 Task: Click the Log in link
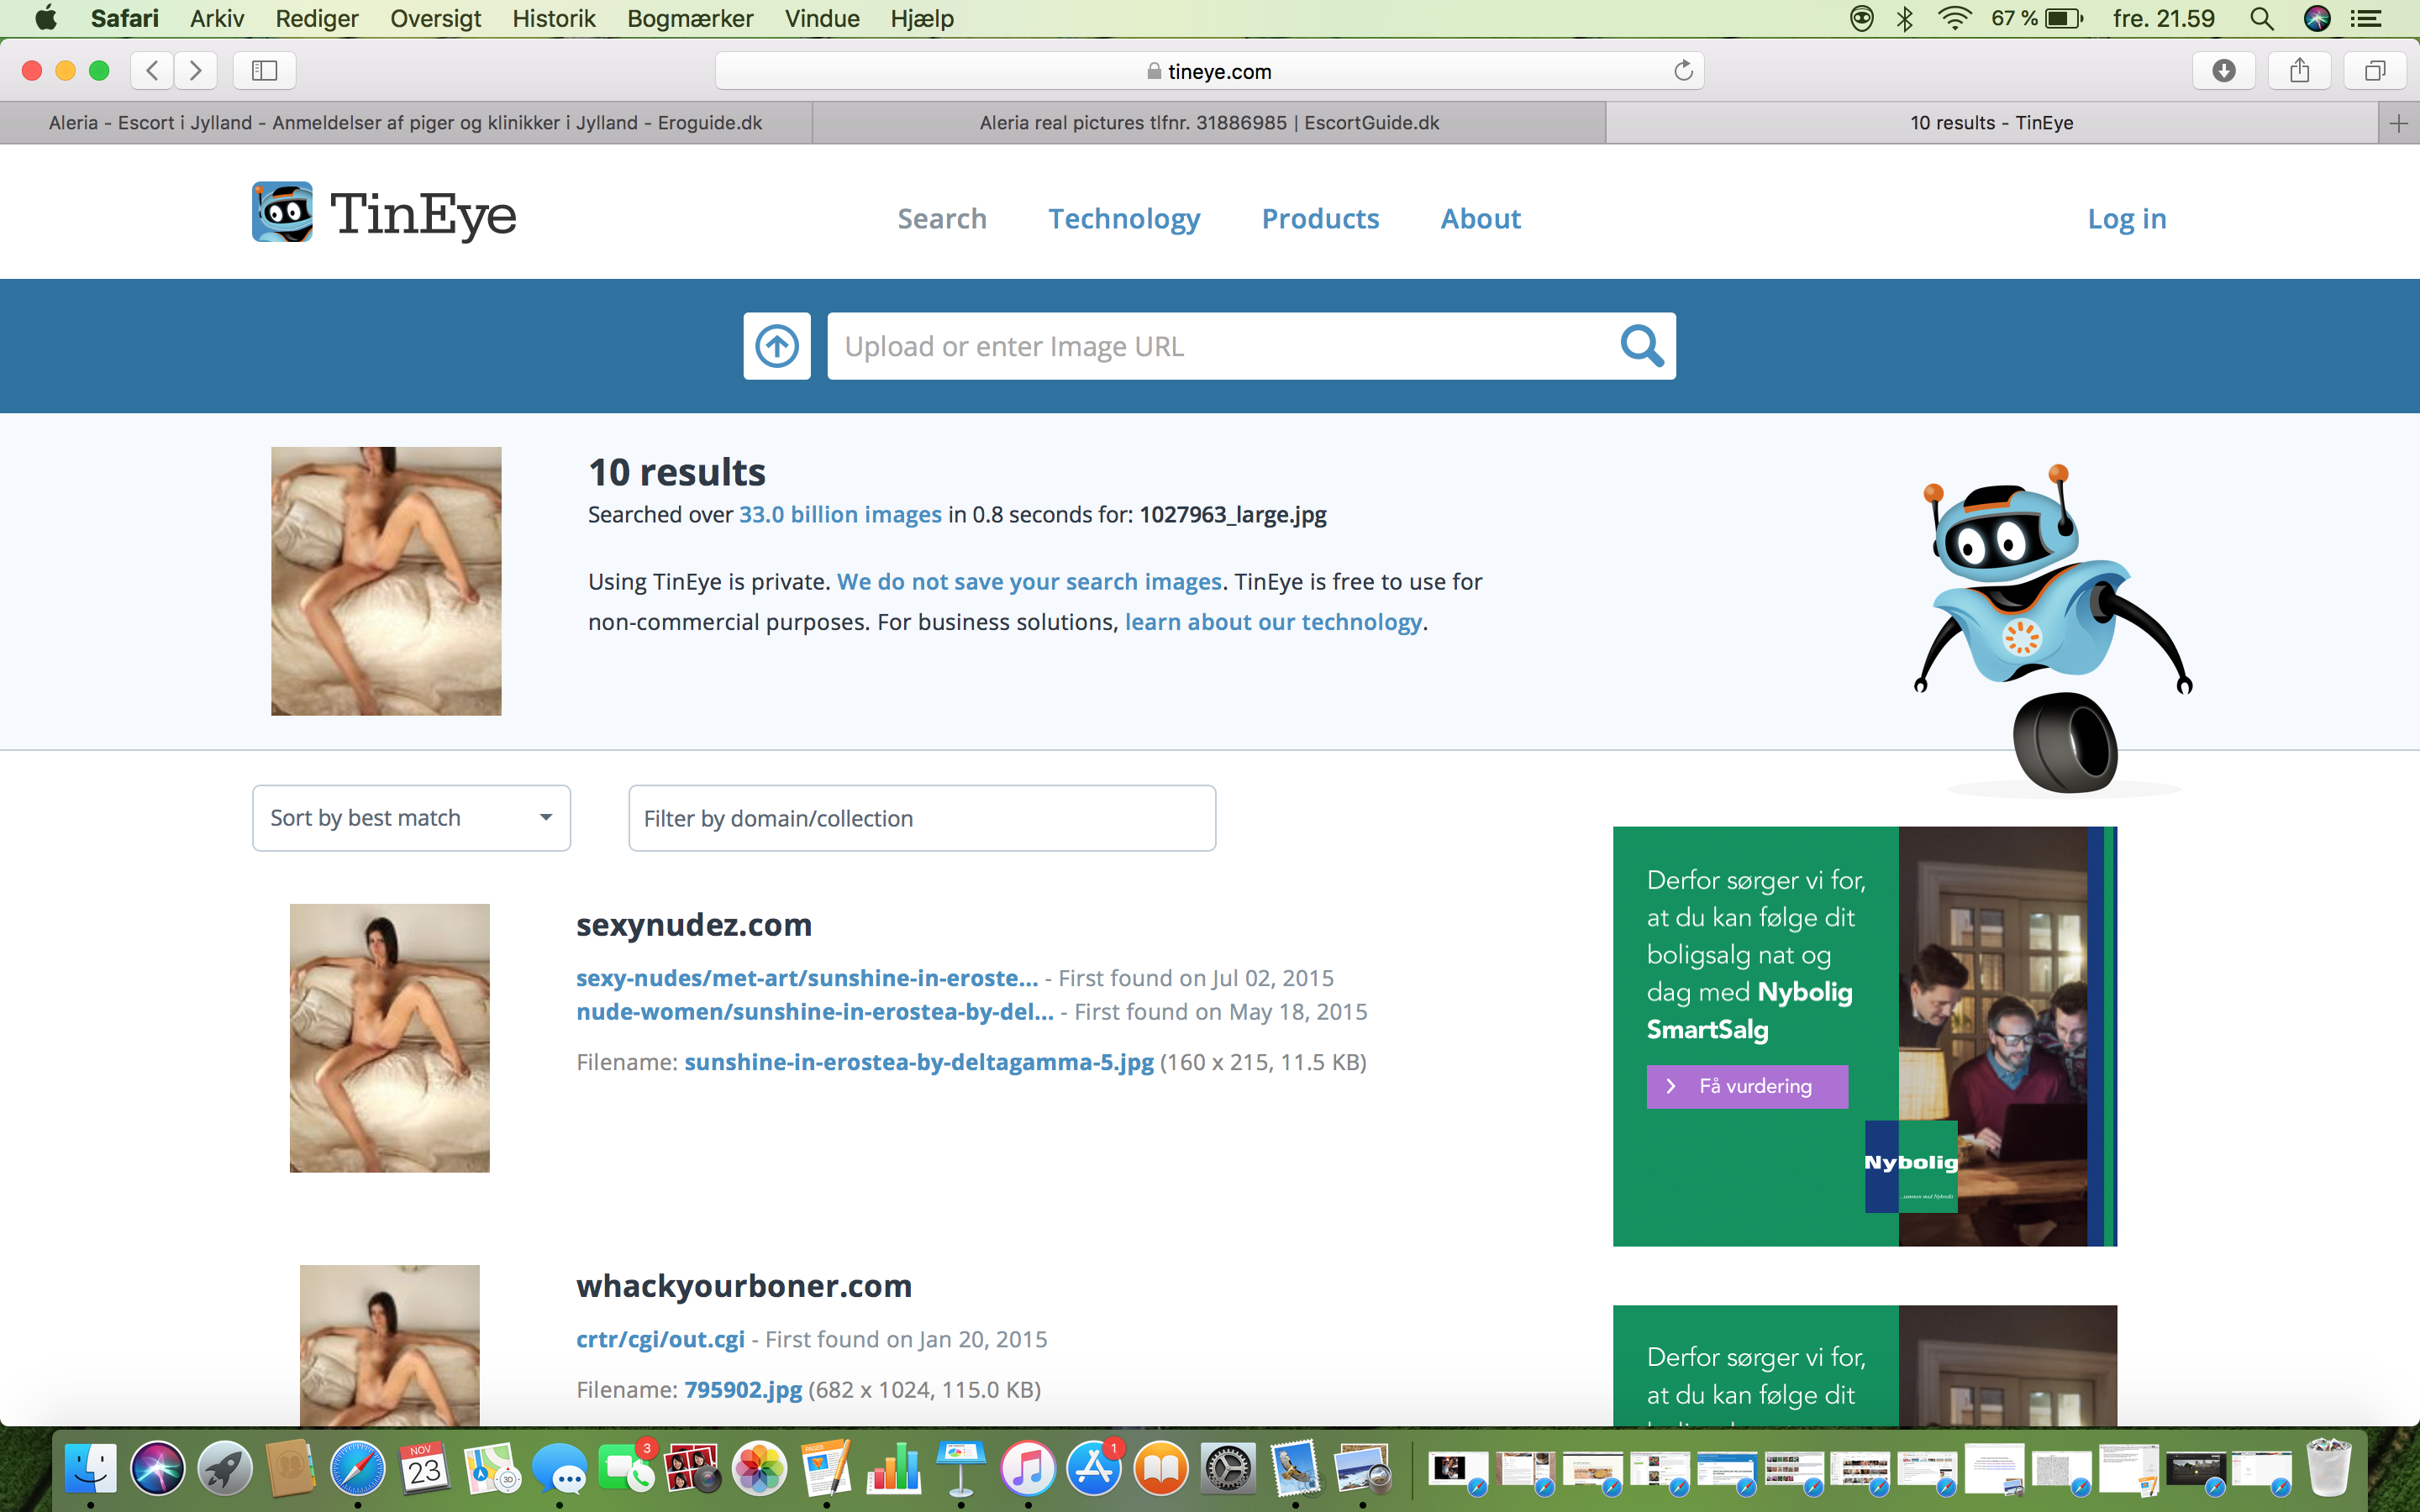click(x=2127, y=218)
